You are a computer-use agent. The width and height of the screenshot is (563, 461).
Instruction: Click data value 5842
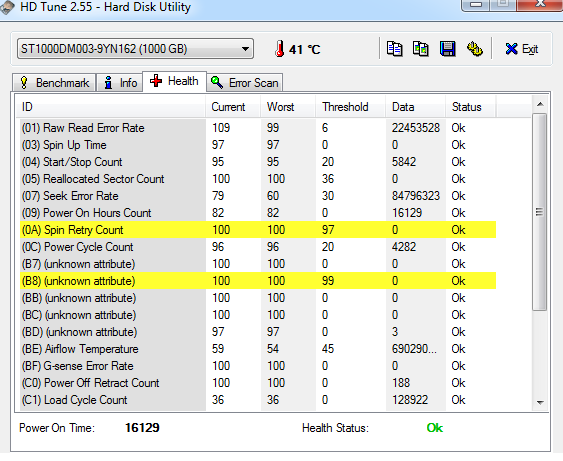tap(404, 162)
